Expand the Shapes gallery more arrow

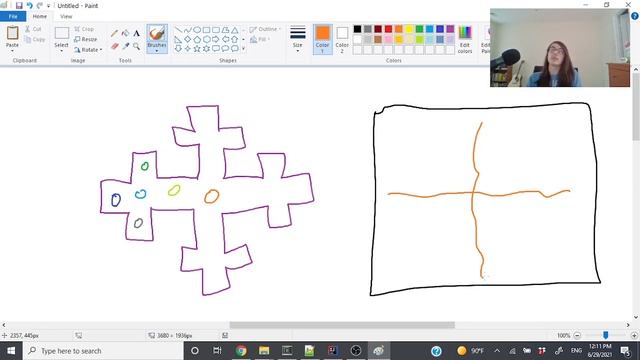point(244,49)
